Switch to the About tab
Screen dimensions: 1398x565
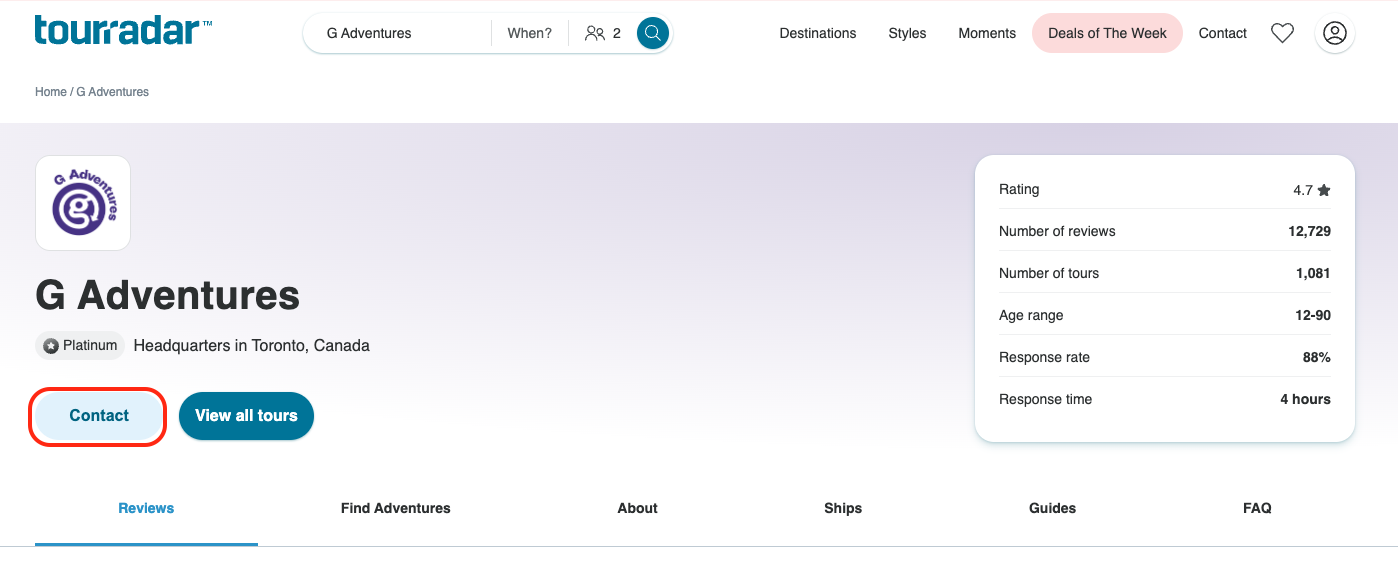638,508
